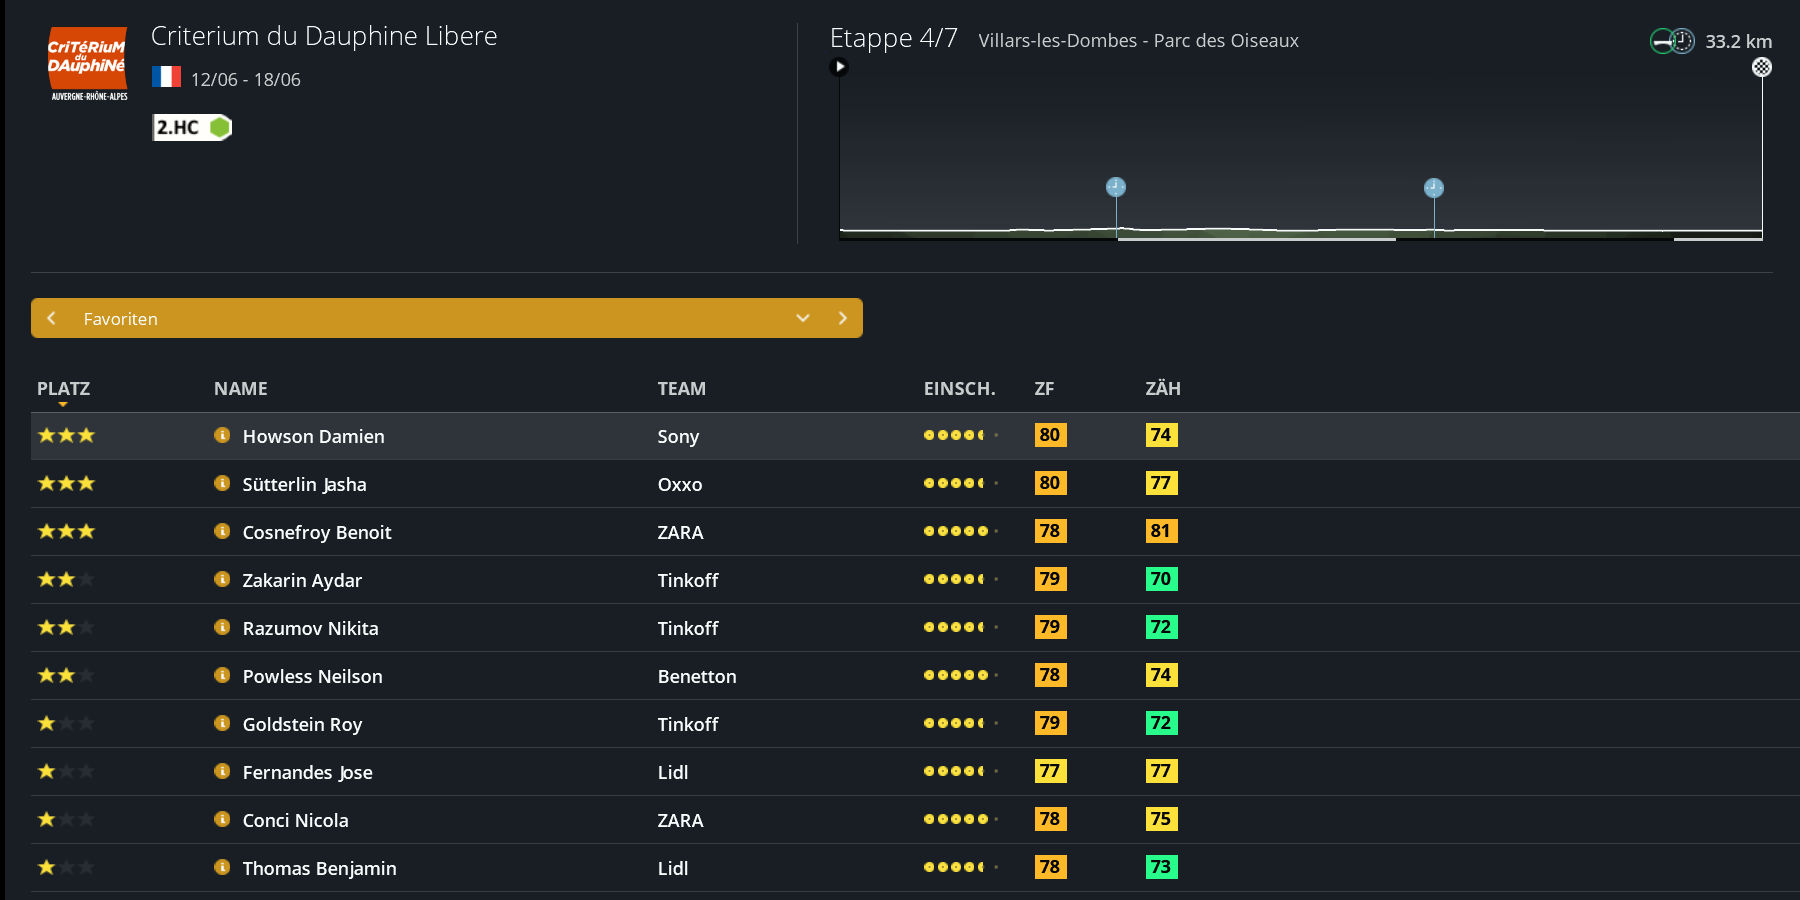Click the 2.HC race category badge
The height and width of the screenshot is (900, 1800).
pyautogui.click(x=191, y=127)
